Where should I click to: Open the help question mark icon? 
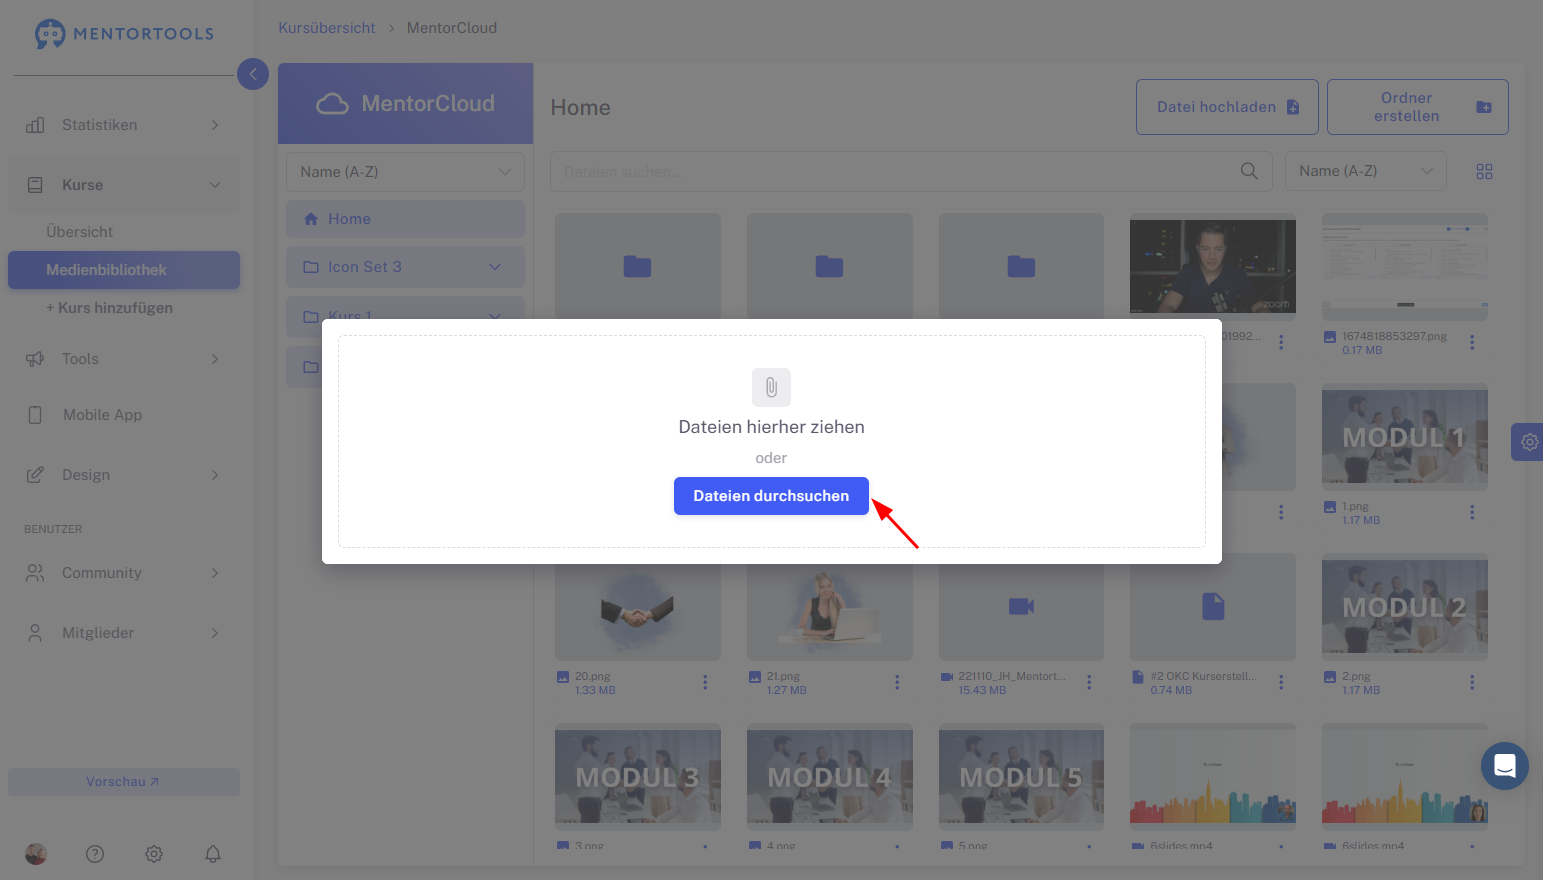click(95, 854)
